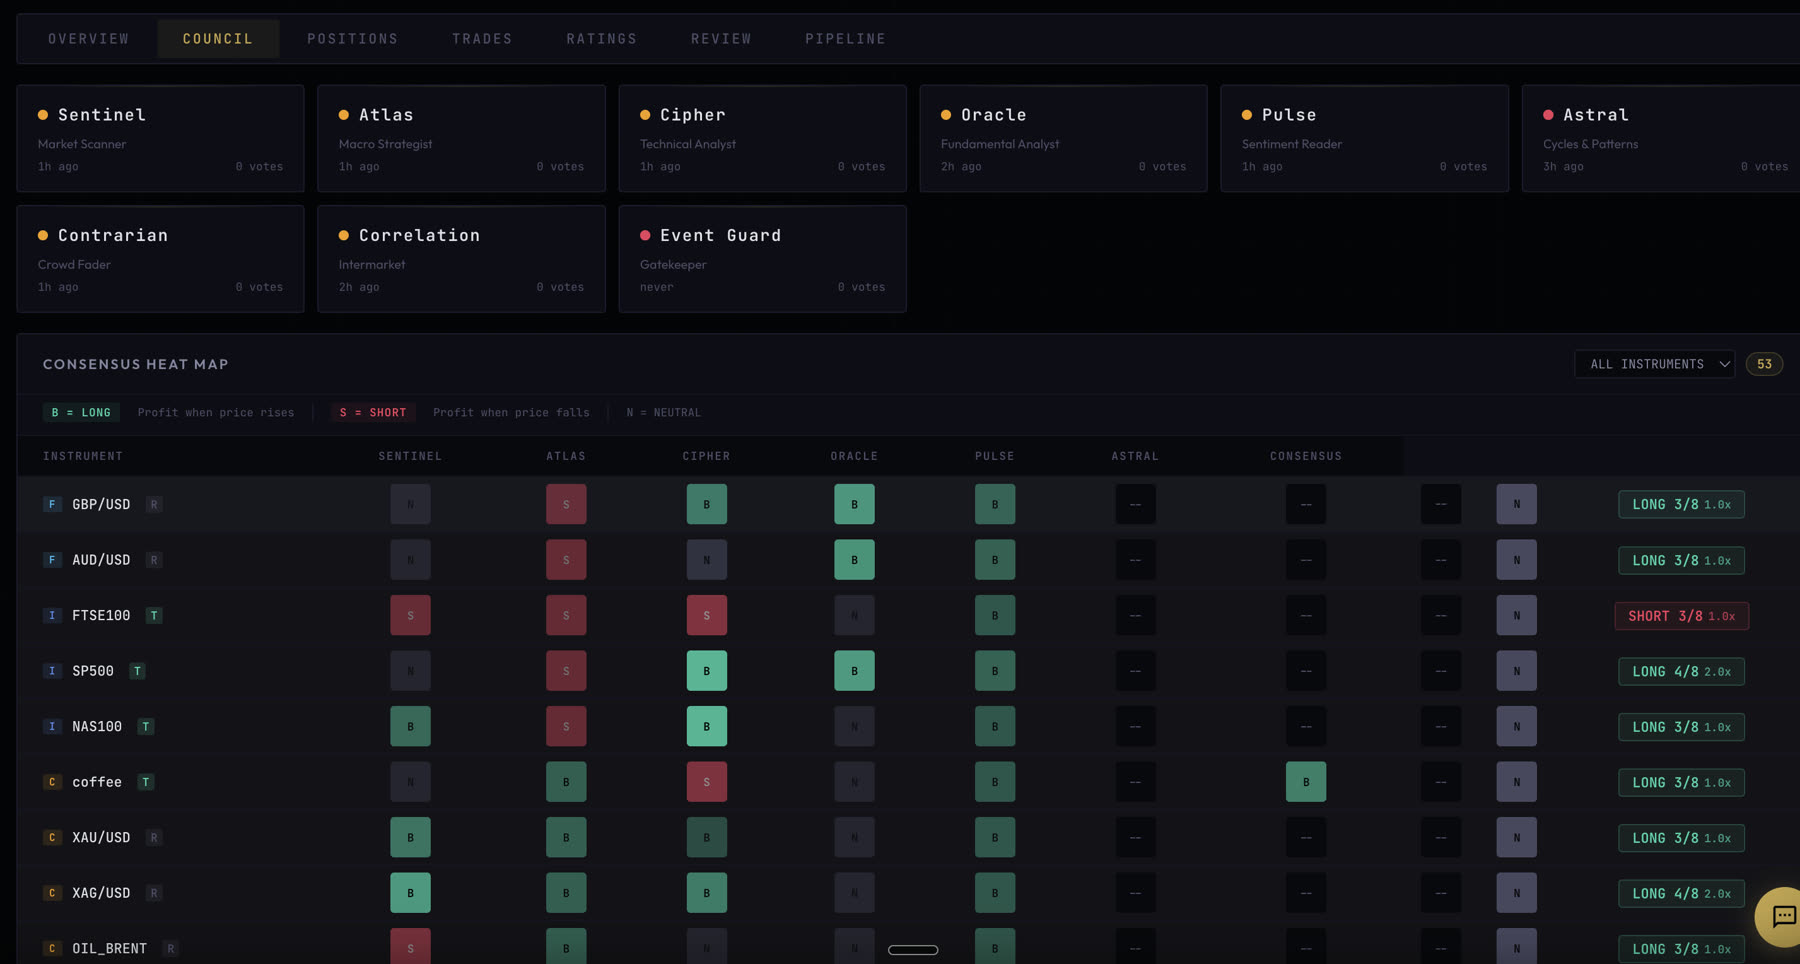Click the T tag next to coffee
Viewport: 1800px width, 964px height.
146,782
